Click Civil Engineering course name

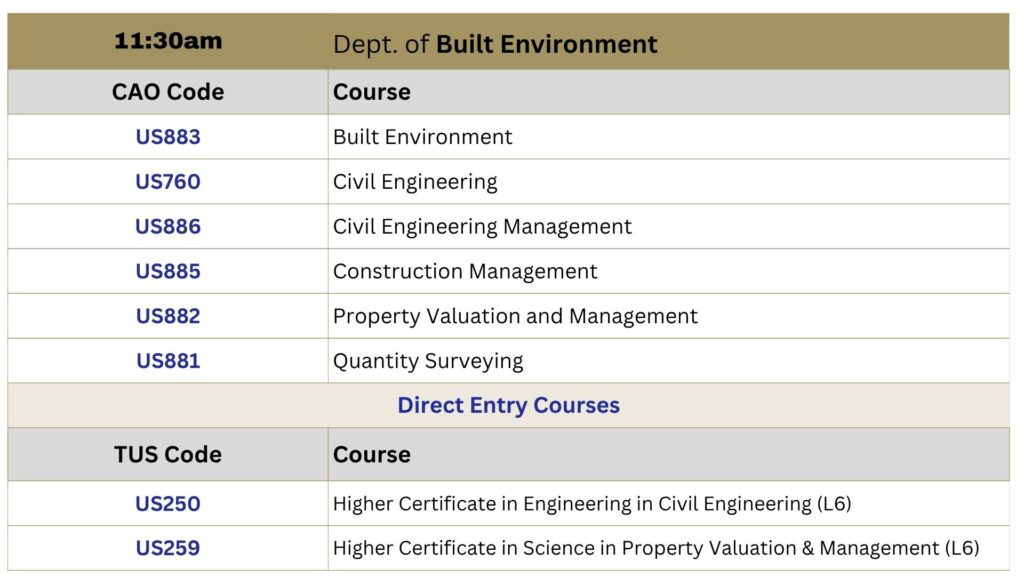(415, 182)
